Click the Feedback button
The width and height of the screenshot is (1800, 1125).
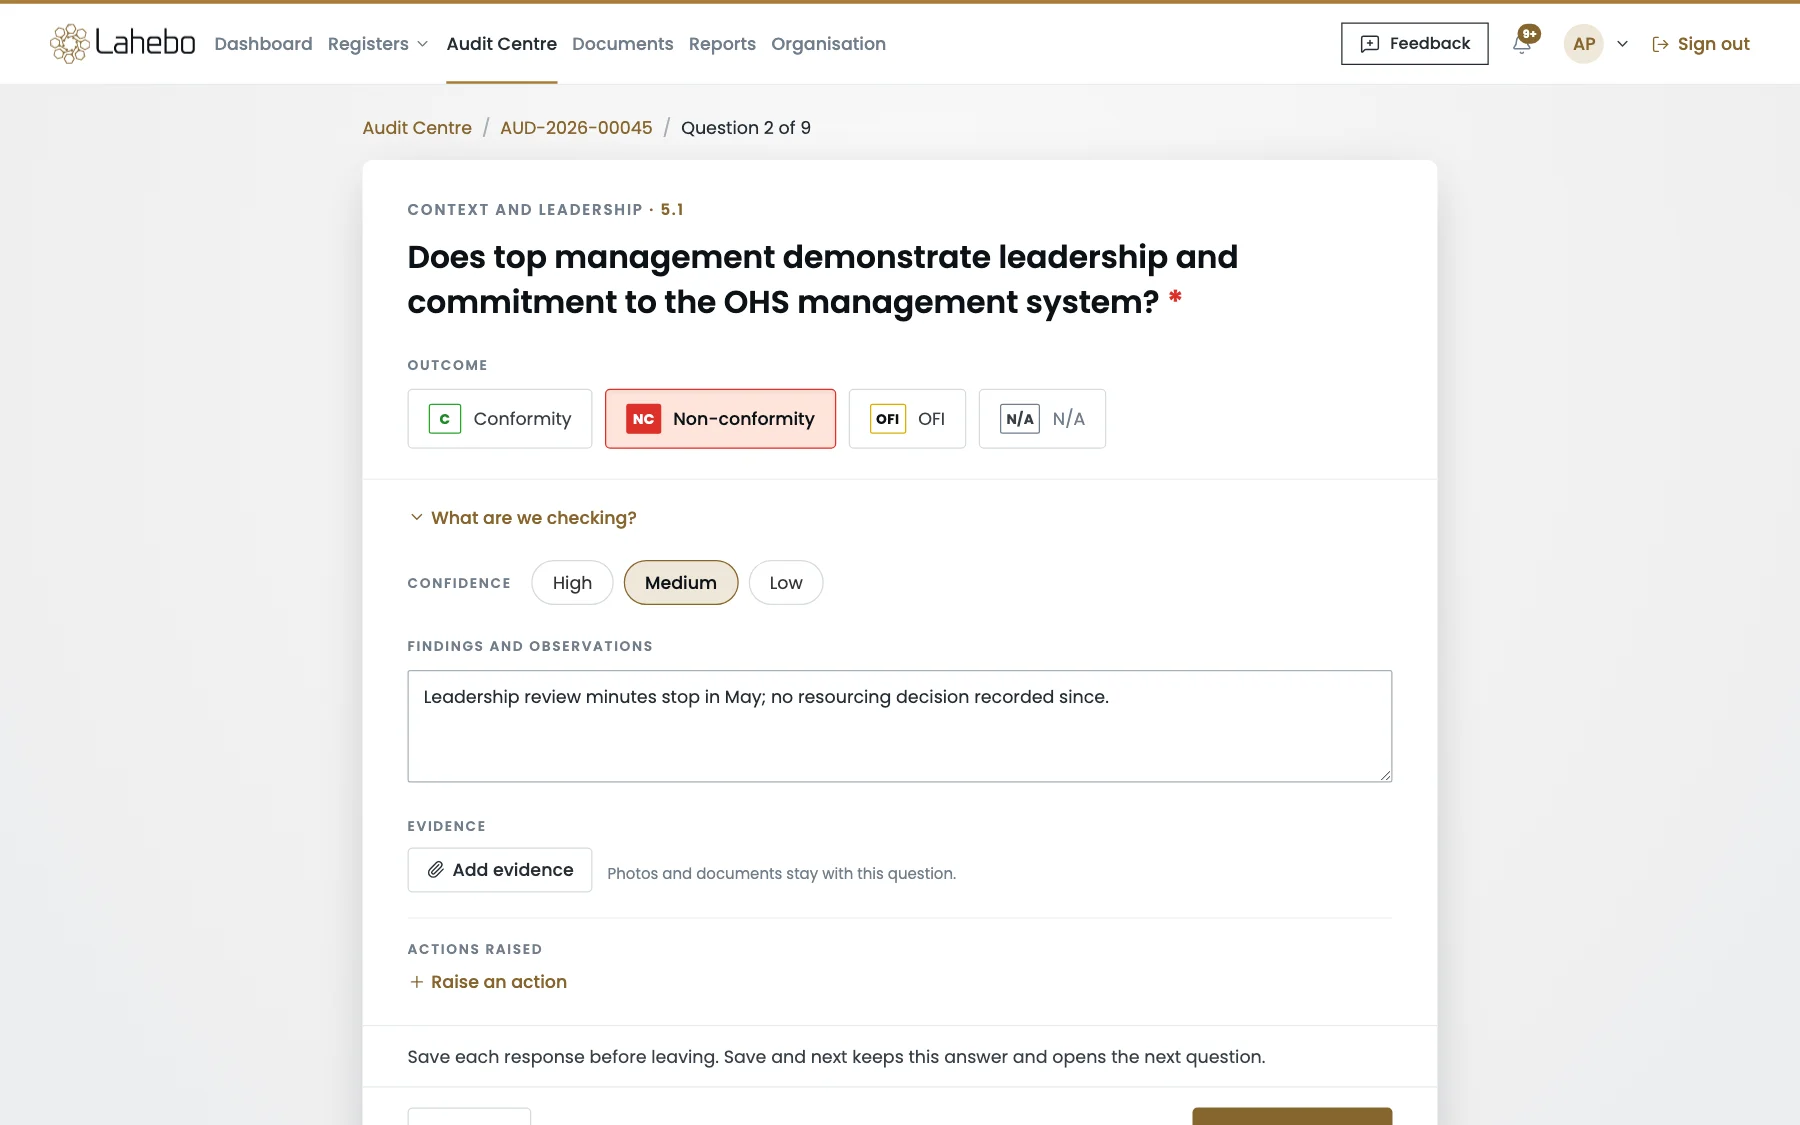[1414, 44]
